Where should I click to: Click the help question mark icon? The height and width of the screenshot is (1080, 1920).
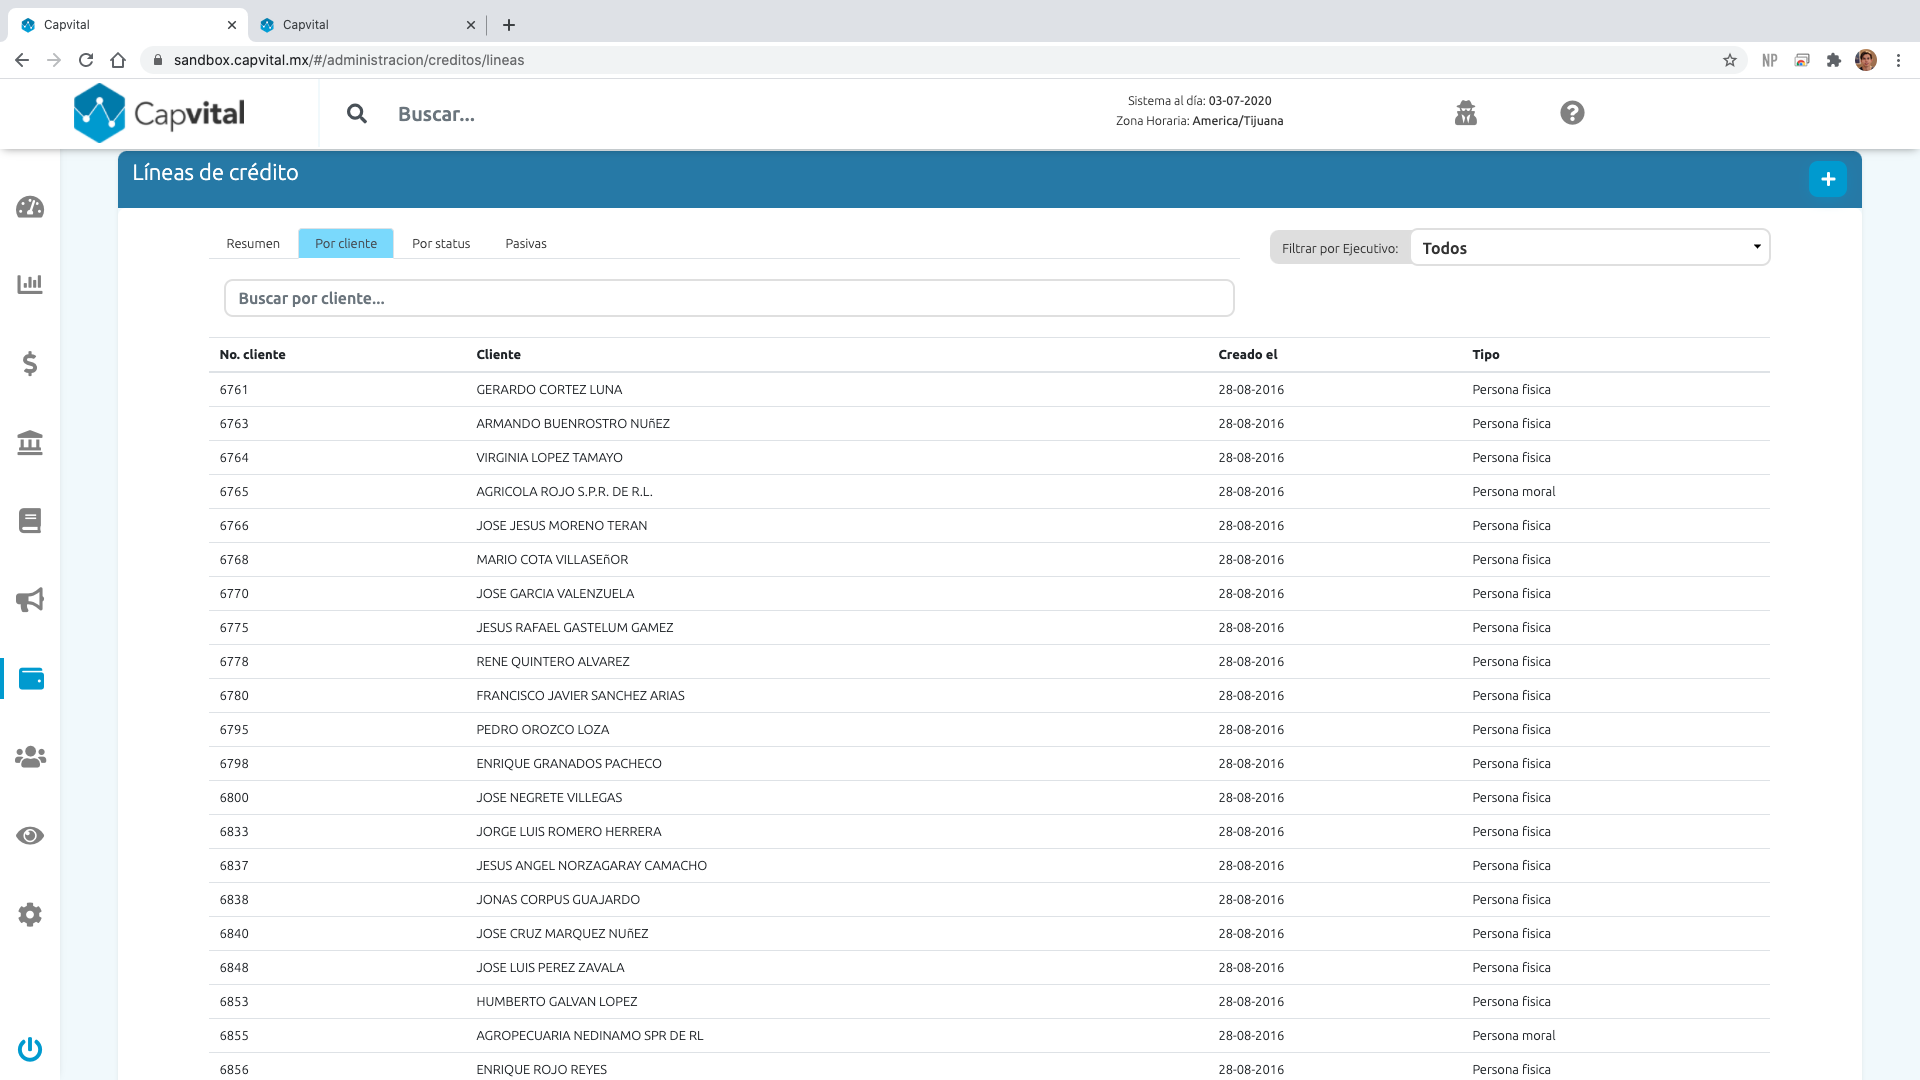coord(1572,113)
